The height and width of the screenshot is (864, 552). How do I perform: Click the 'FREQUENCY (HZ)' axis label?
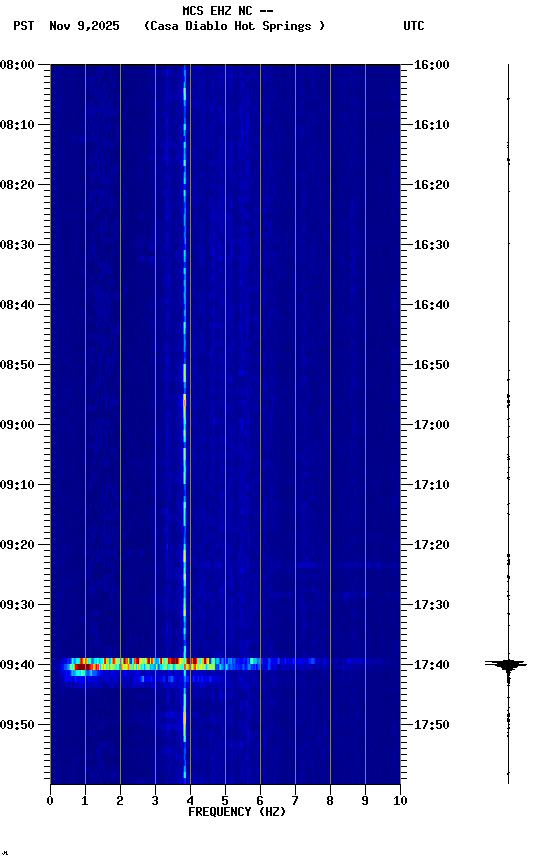tap(237, 812)
